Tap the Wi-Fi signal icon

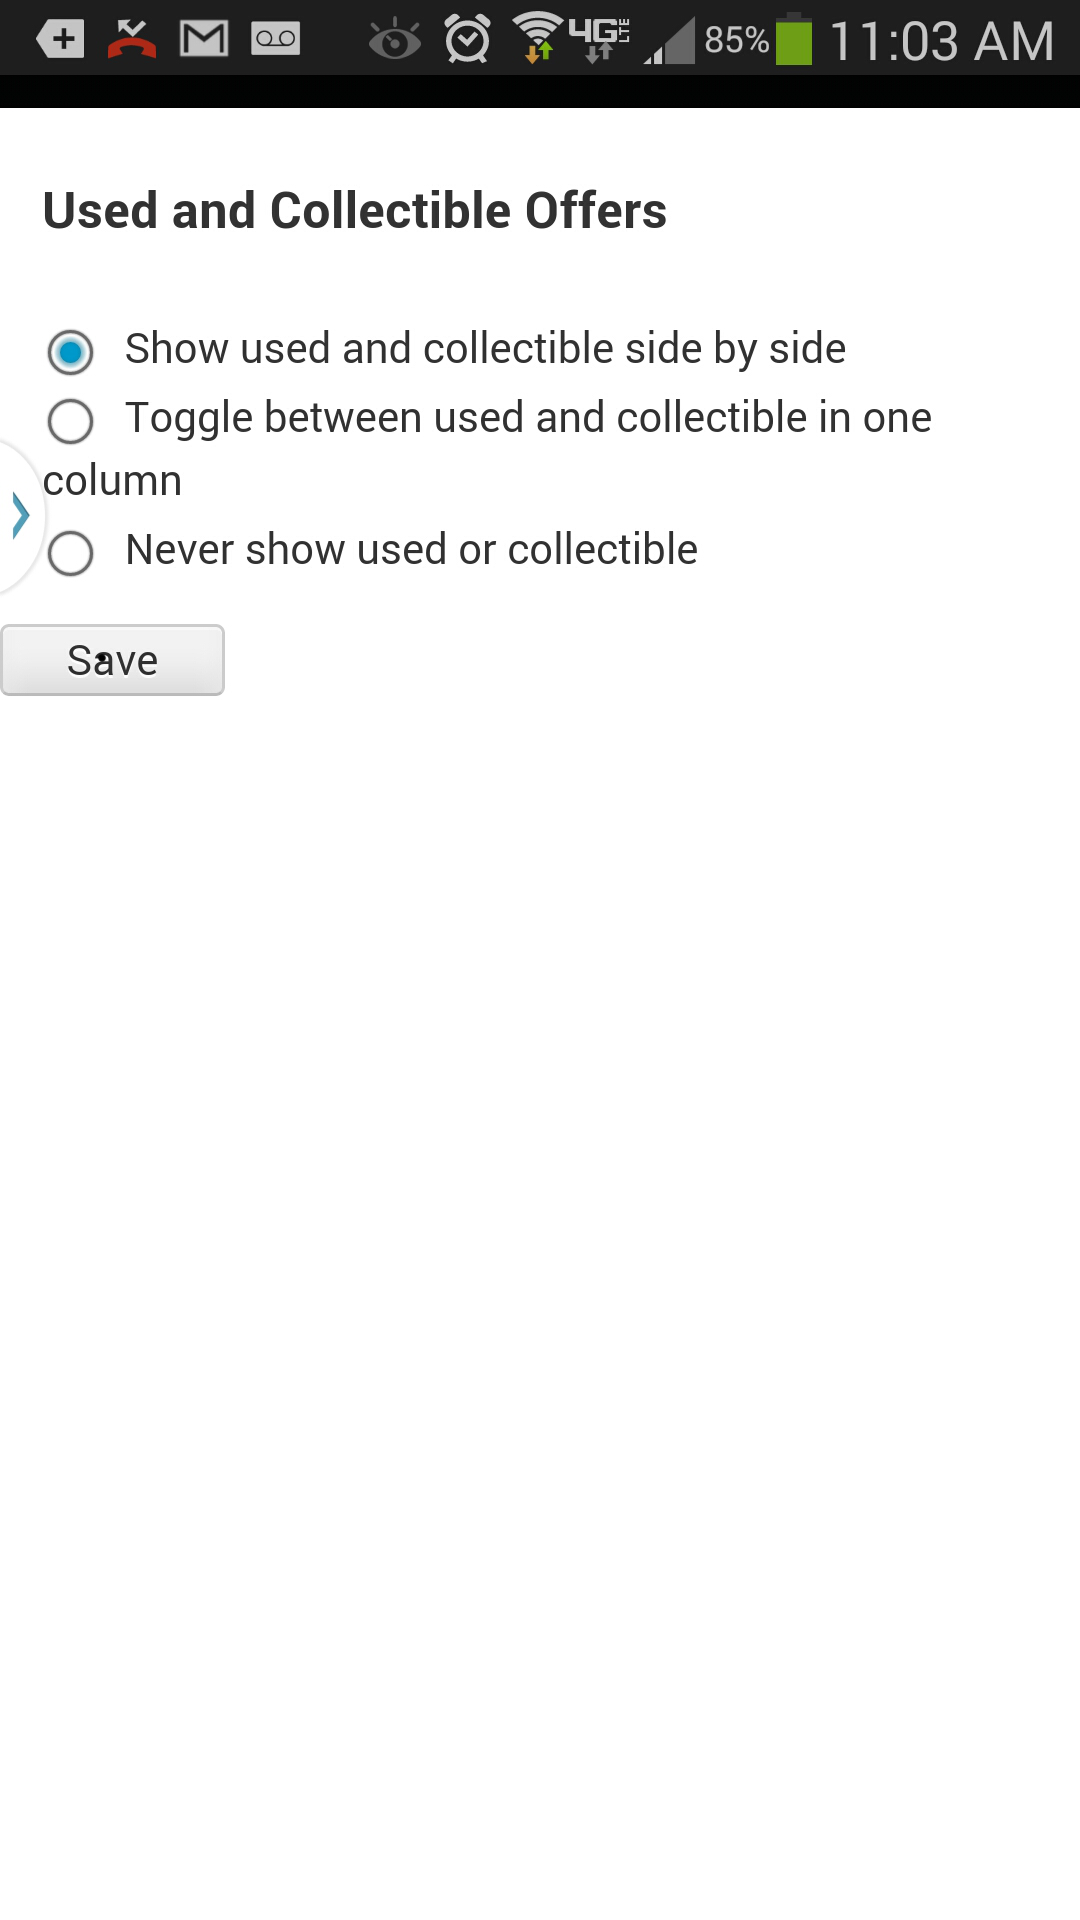click(538, 38)
